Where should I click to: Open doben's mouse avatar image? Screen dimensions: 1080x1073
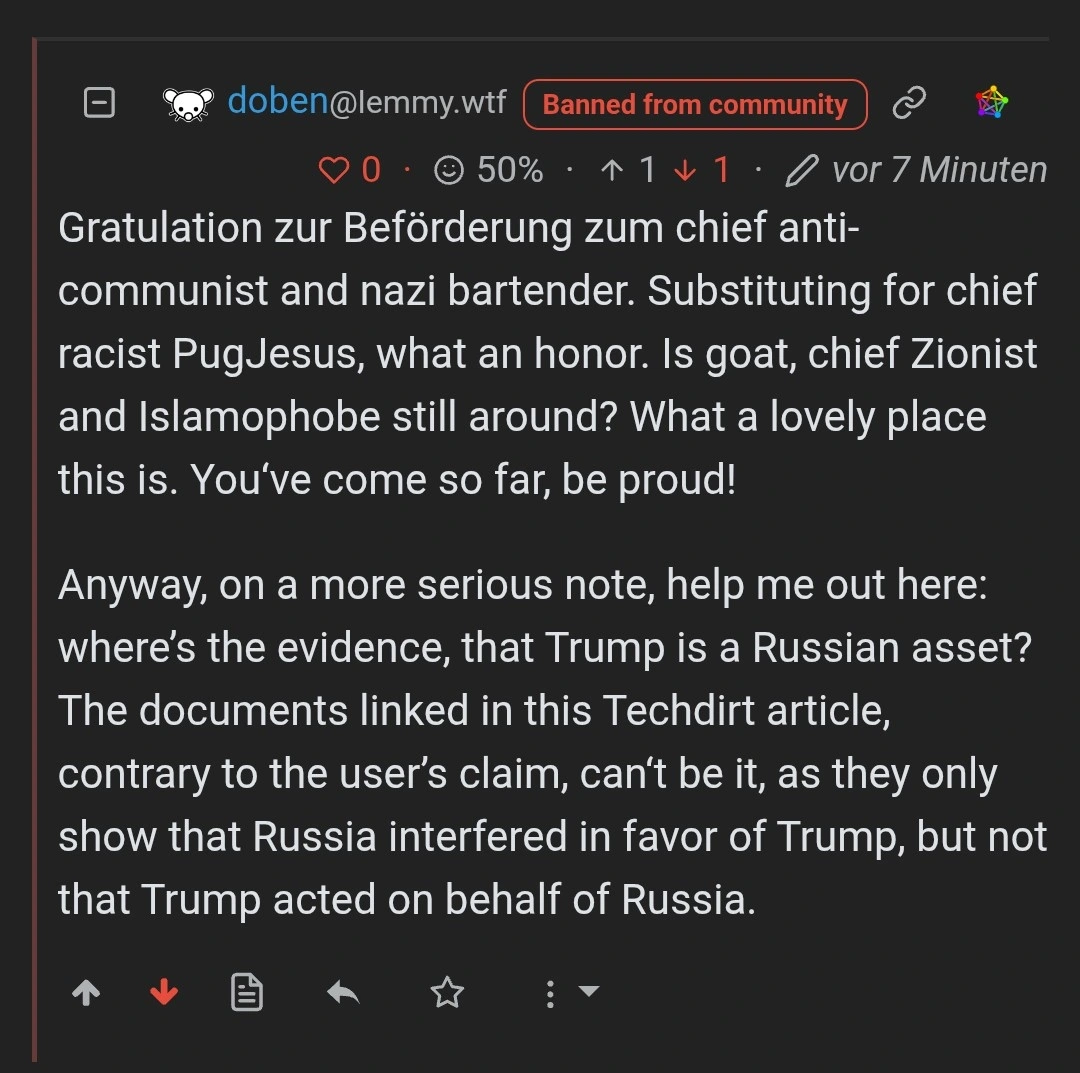(188, 104)
